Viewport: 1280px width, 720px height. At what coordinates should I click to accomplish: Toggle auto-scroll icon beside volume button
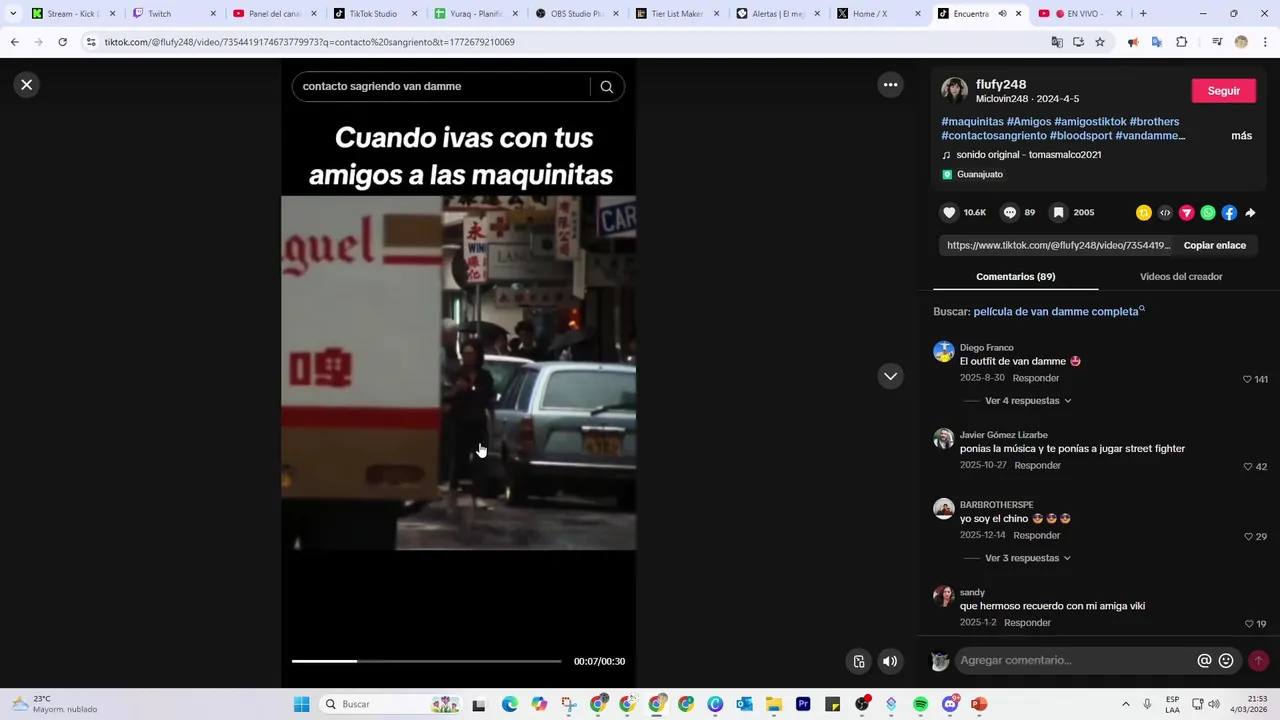pos(859,661)
